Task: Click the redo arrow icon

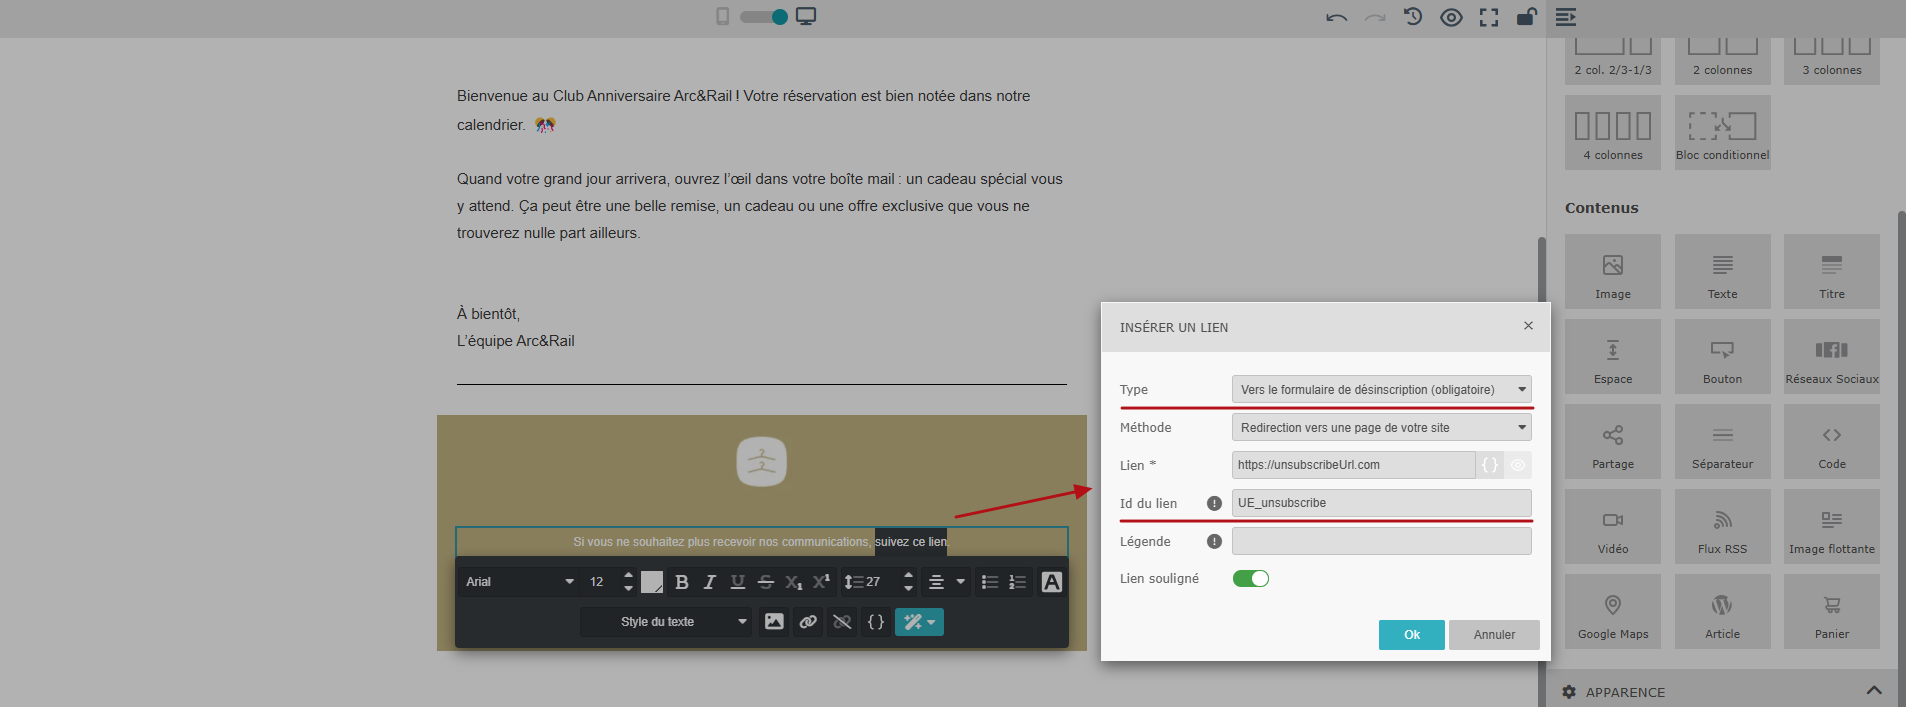Action: (x=1375, y=17)
